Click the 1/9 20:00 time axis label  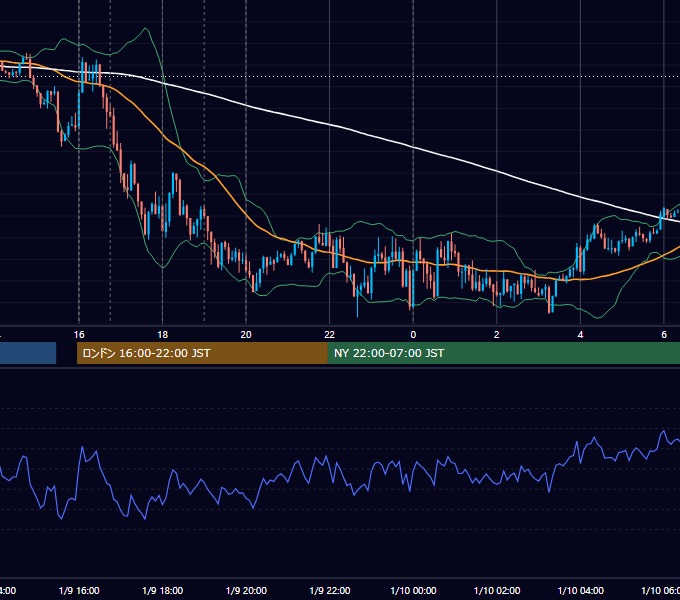pos(246,590)
